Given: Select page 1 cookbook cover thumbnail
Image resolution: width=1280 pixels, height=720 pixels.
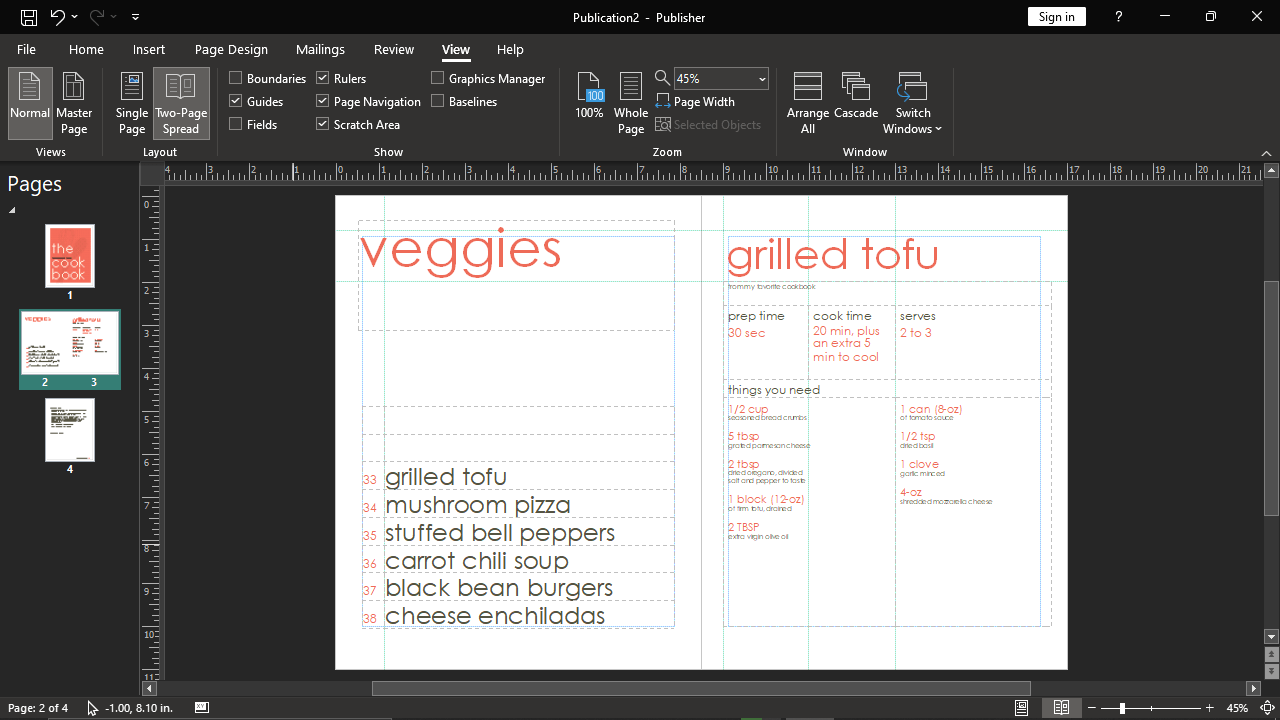Looking at the screenshot, I should [70, 256].
